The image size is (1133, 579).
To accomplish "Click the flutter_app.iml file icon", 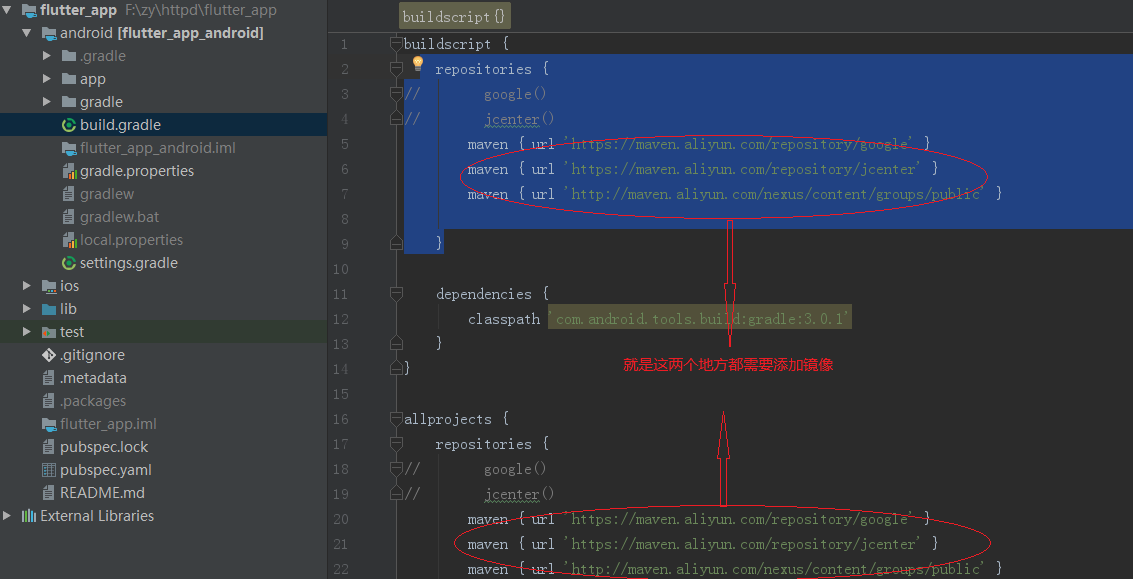I will click(49, 424).
